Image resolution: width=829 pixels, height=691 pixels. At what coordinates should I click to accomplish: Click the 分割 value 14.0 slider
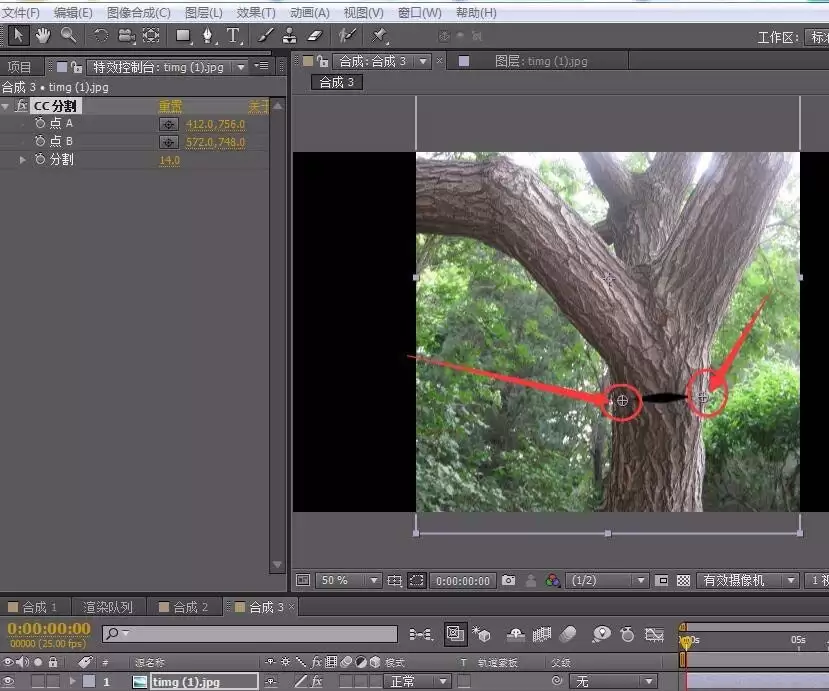(x=170, y=160)
